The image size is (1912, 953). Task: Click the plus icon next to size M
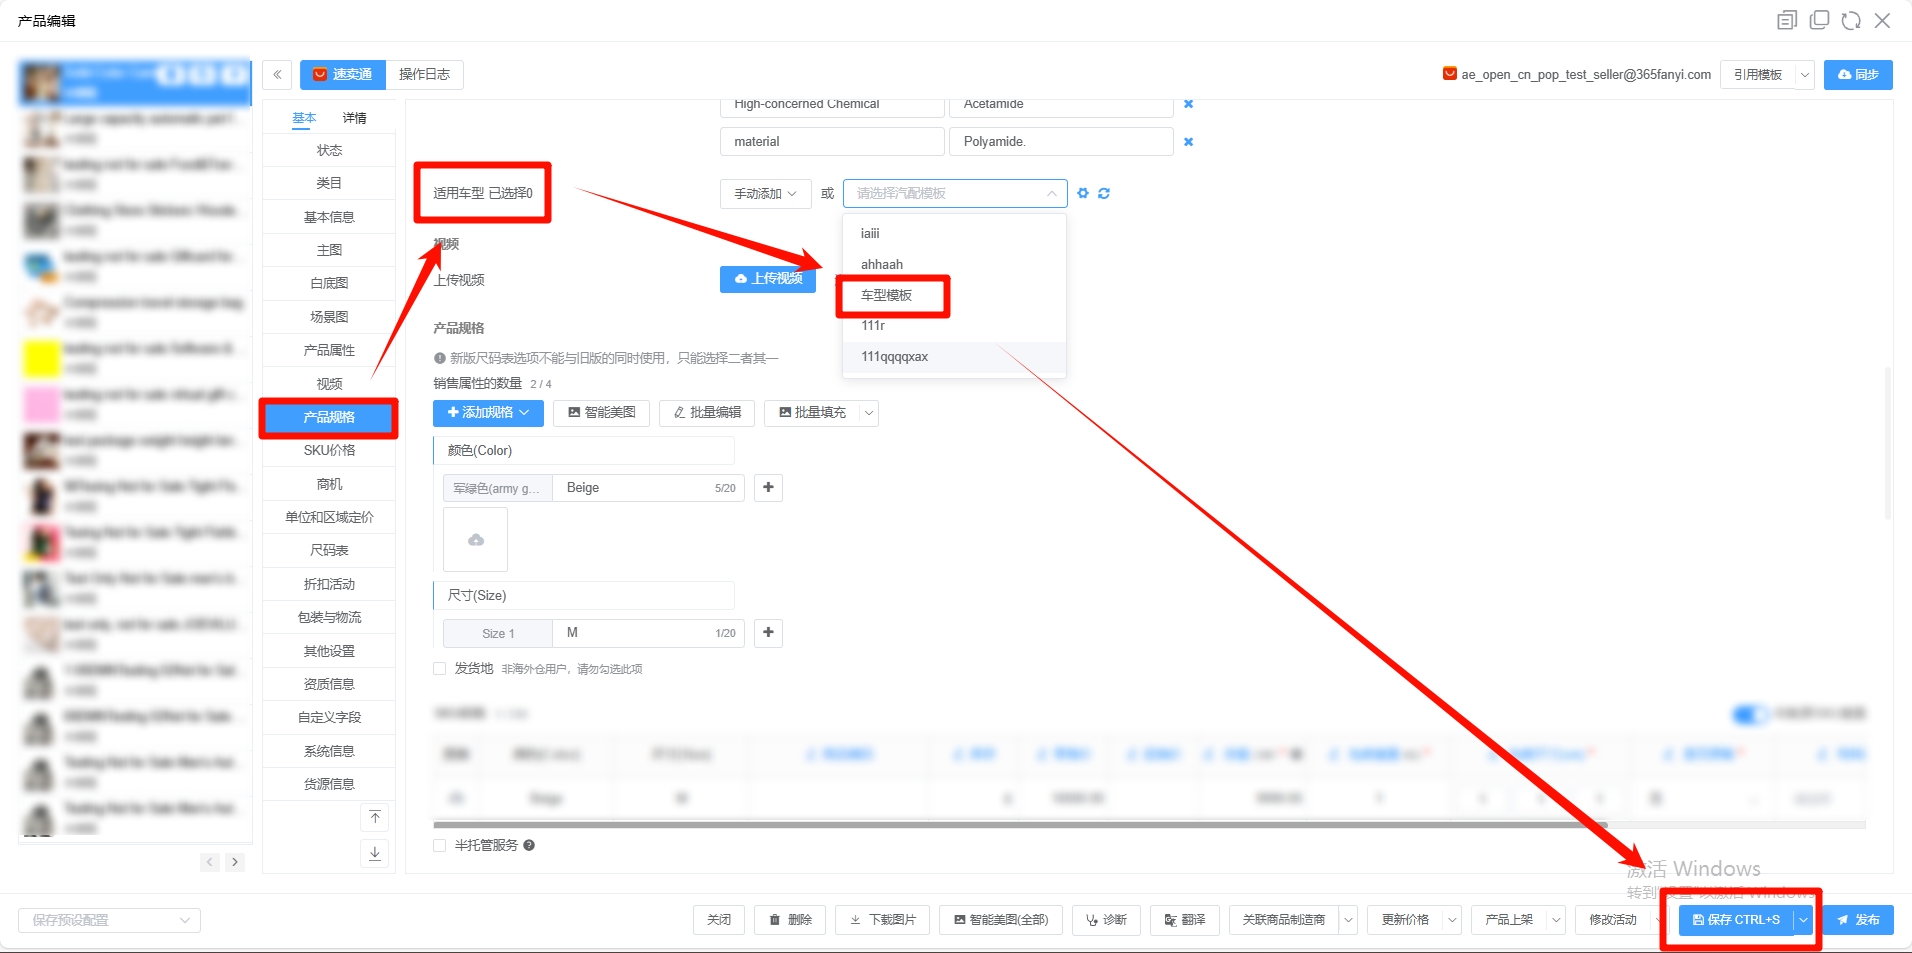[768, 633]
